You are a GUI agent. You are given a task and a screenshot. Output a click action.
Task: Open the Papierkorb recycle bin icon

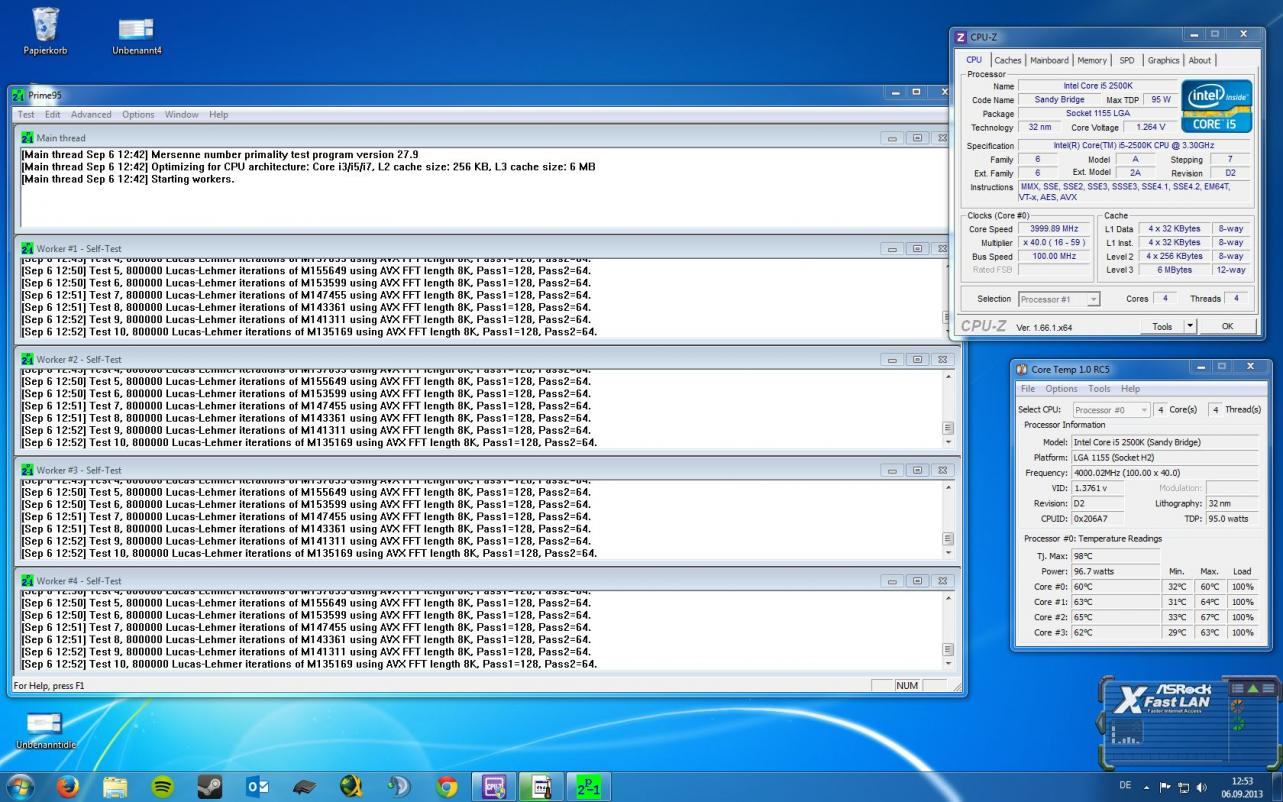[45, 31]
